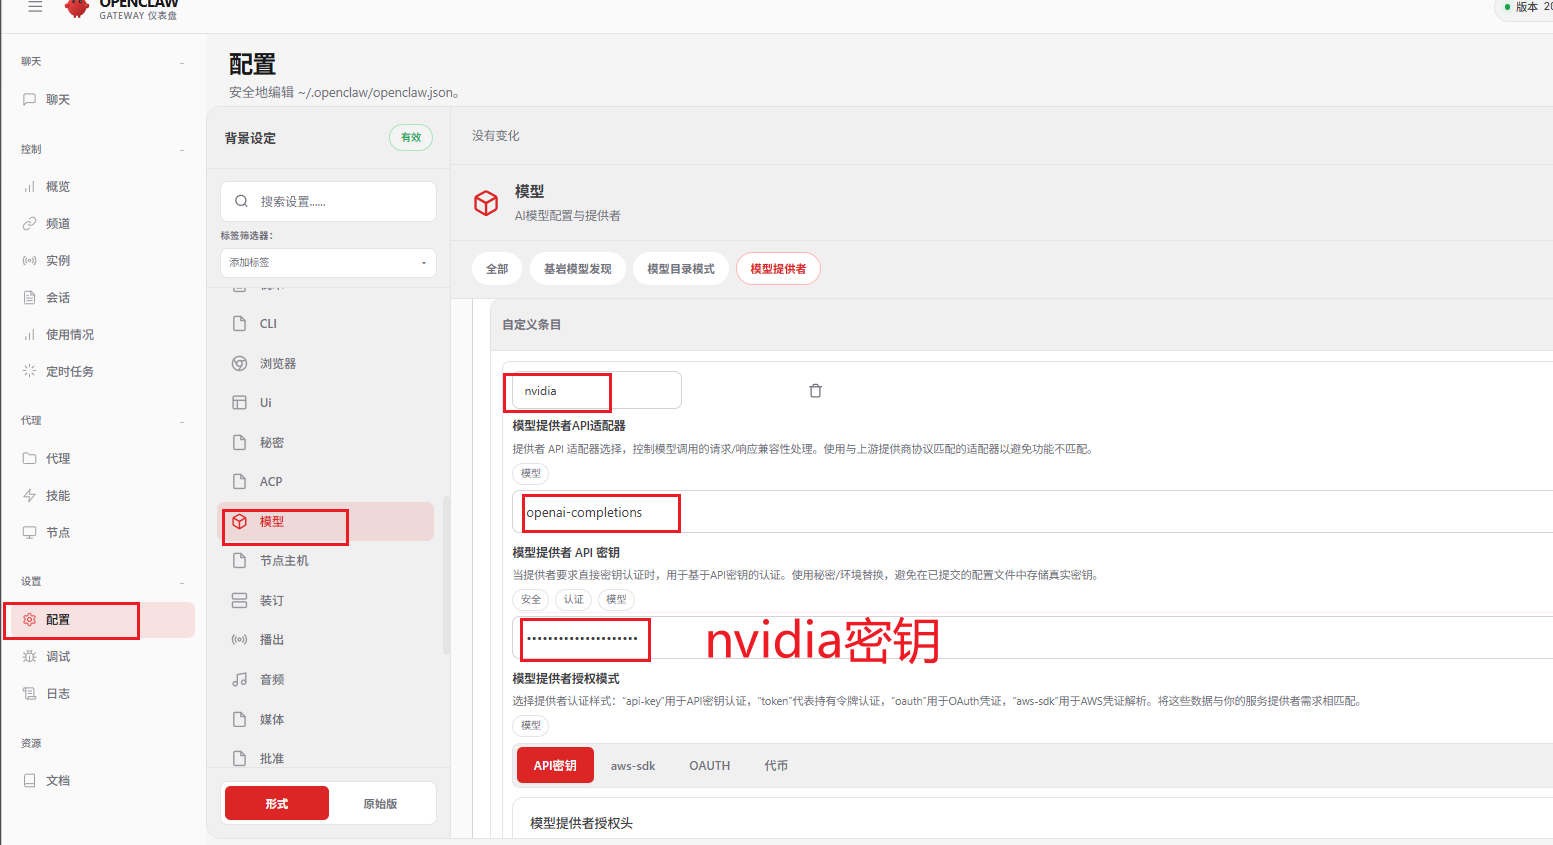
Task: Open 定时任务 scheduled tasks page
Action: point(69,372)
